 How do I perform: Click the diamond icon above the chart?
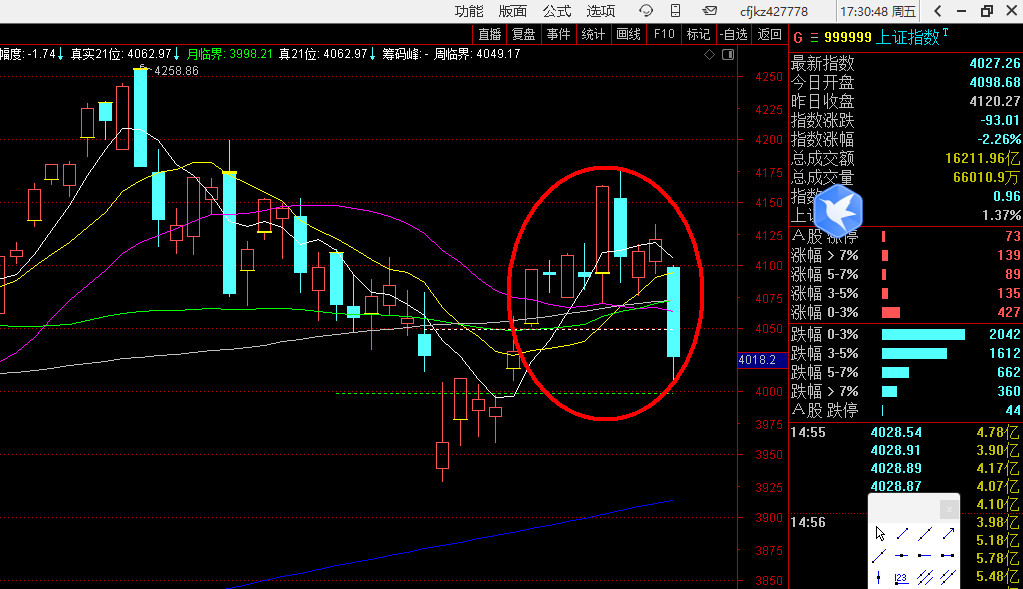point(709,54)
